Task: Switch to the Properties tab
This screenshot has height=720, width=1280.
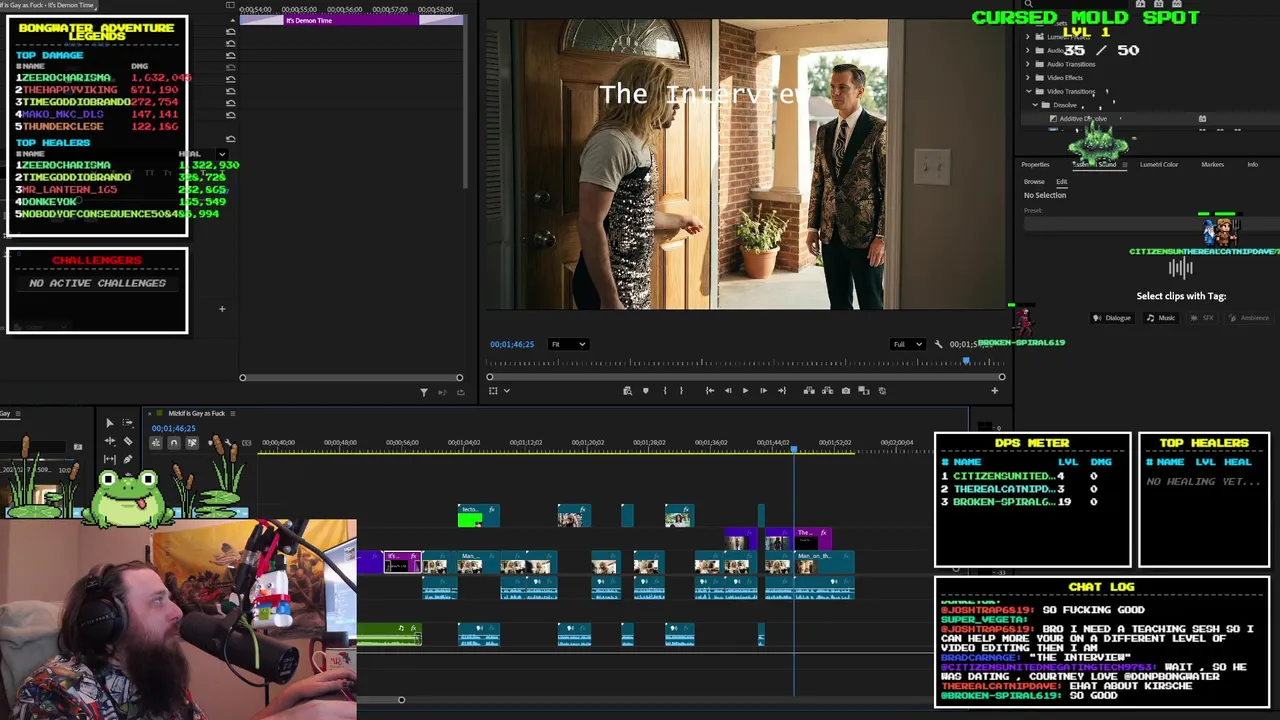Action: click(1035, 164)
